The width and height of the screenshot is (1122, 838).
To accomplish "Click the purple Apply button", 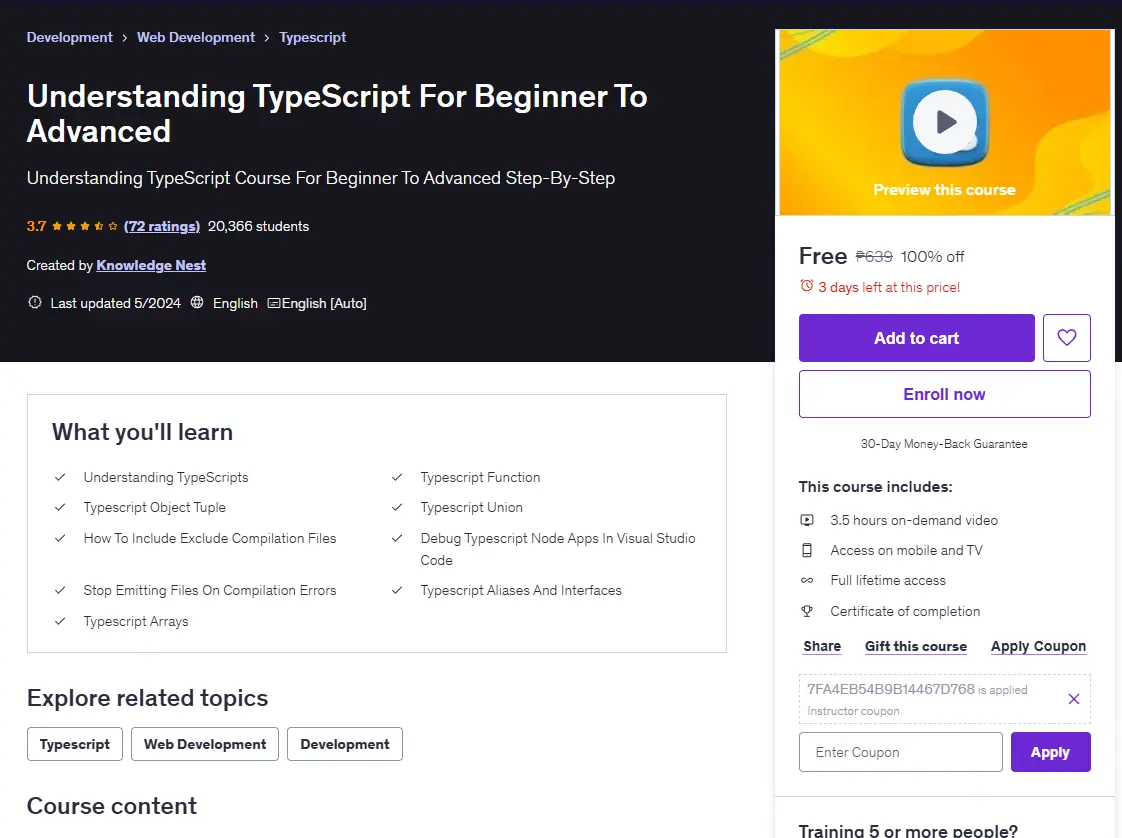I will point(1050,752).
